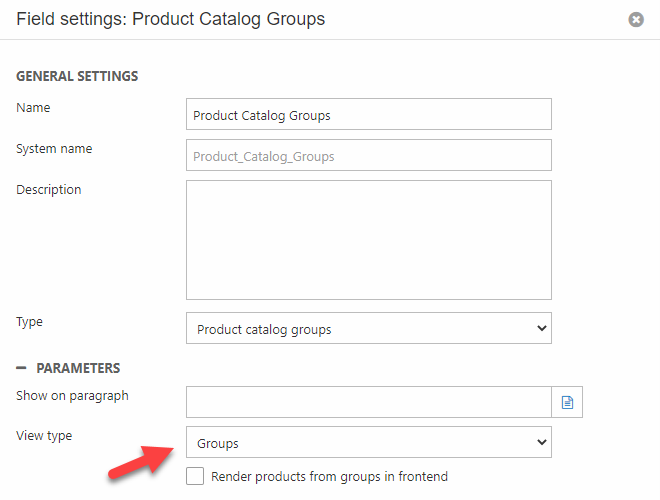
Task: Select the Show on paragraph text box
Action: tap(368, 402)
